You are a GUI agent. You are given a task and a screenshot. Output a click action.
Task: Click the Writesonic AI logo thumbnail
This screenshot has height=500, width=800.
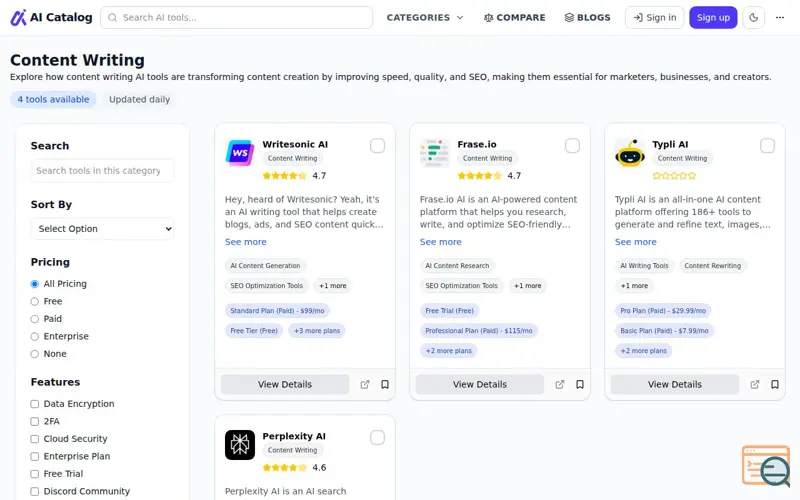240,153
